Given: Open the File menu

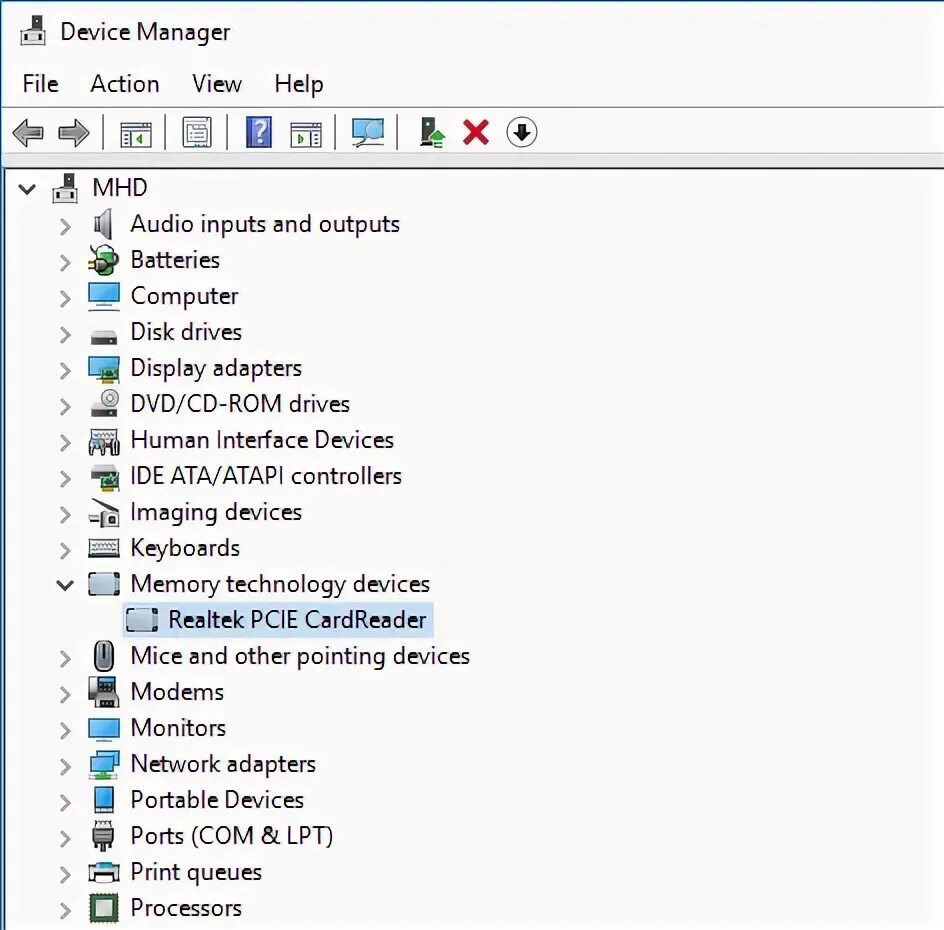Looking at the screenshot, I should tap(40, 84).
